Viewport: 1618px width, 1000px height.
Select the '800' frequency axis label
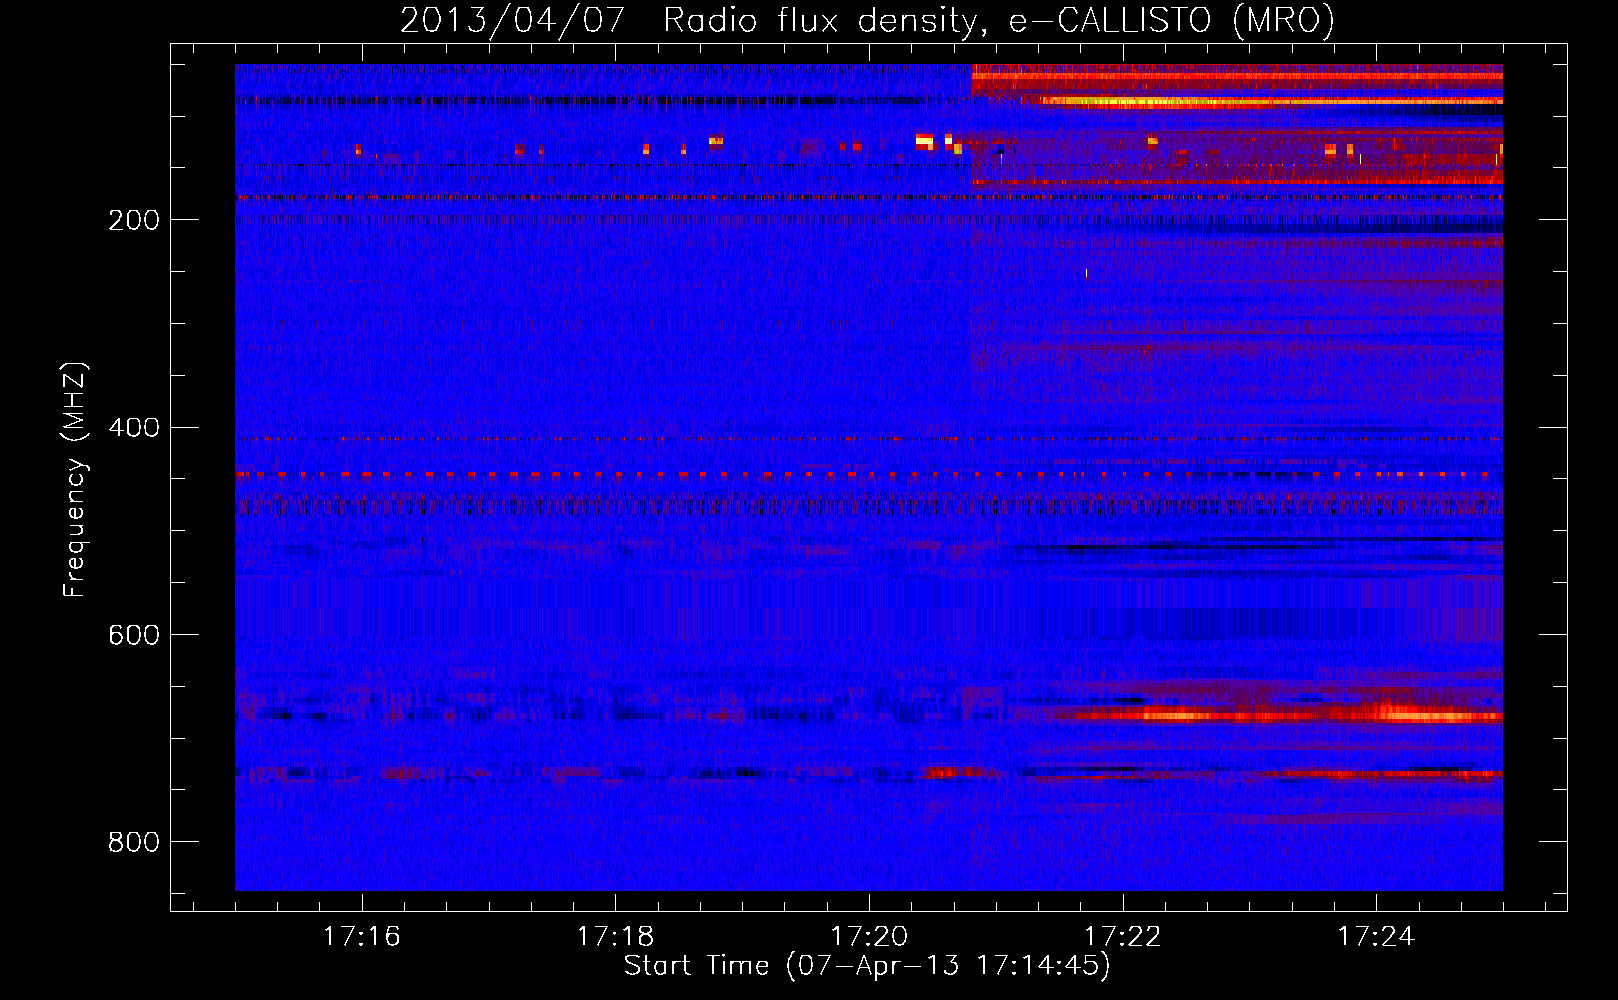coord(134,842)
